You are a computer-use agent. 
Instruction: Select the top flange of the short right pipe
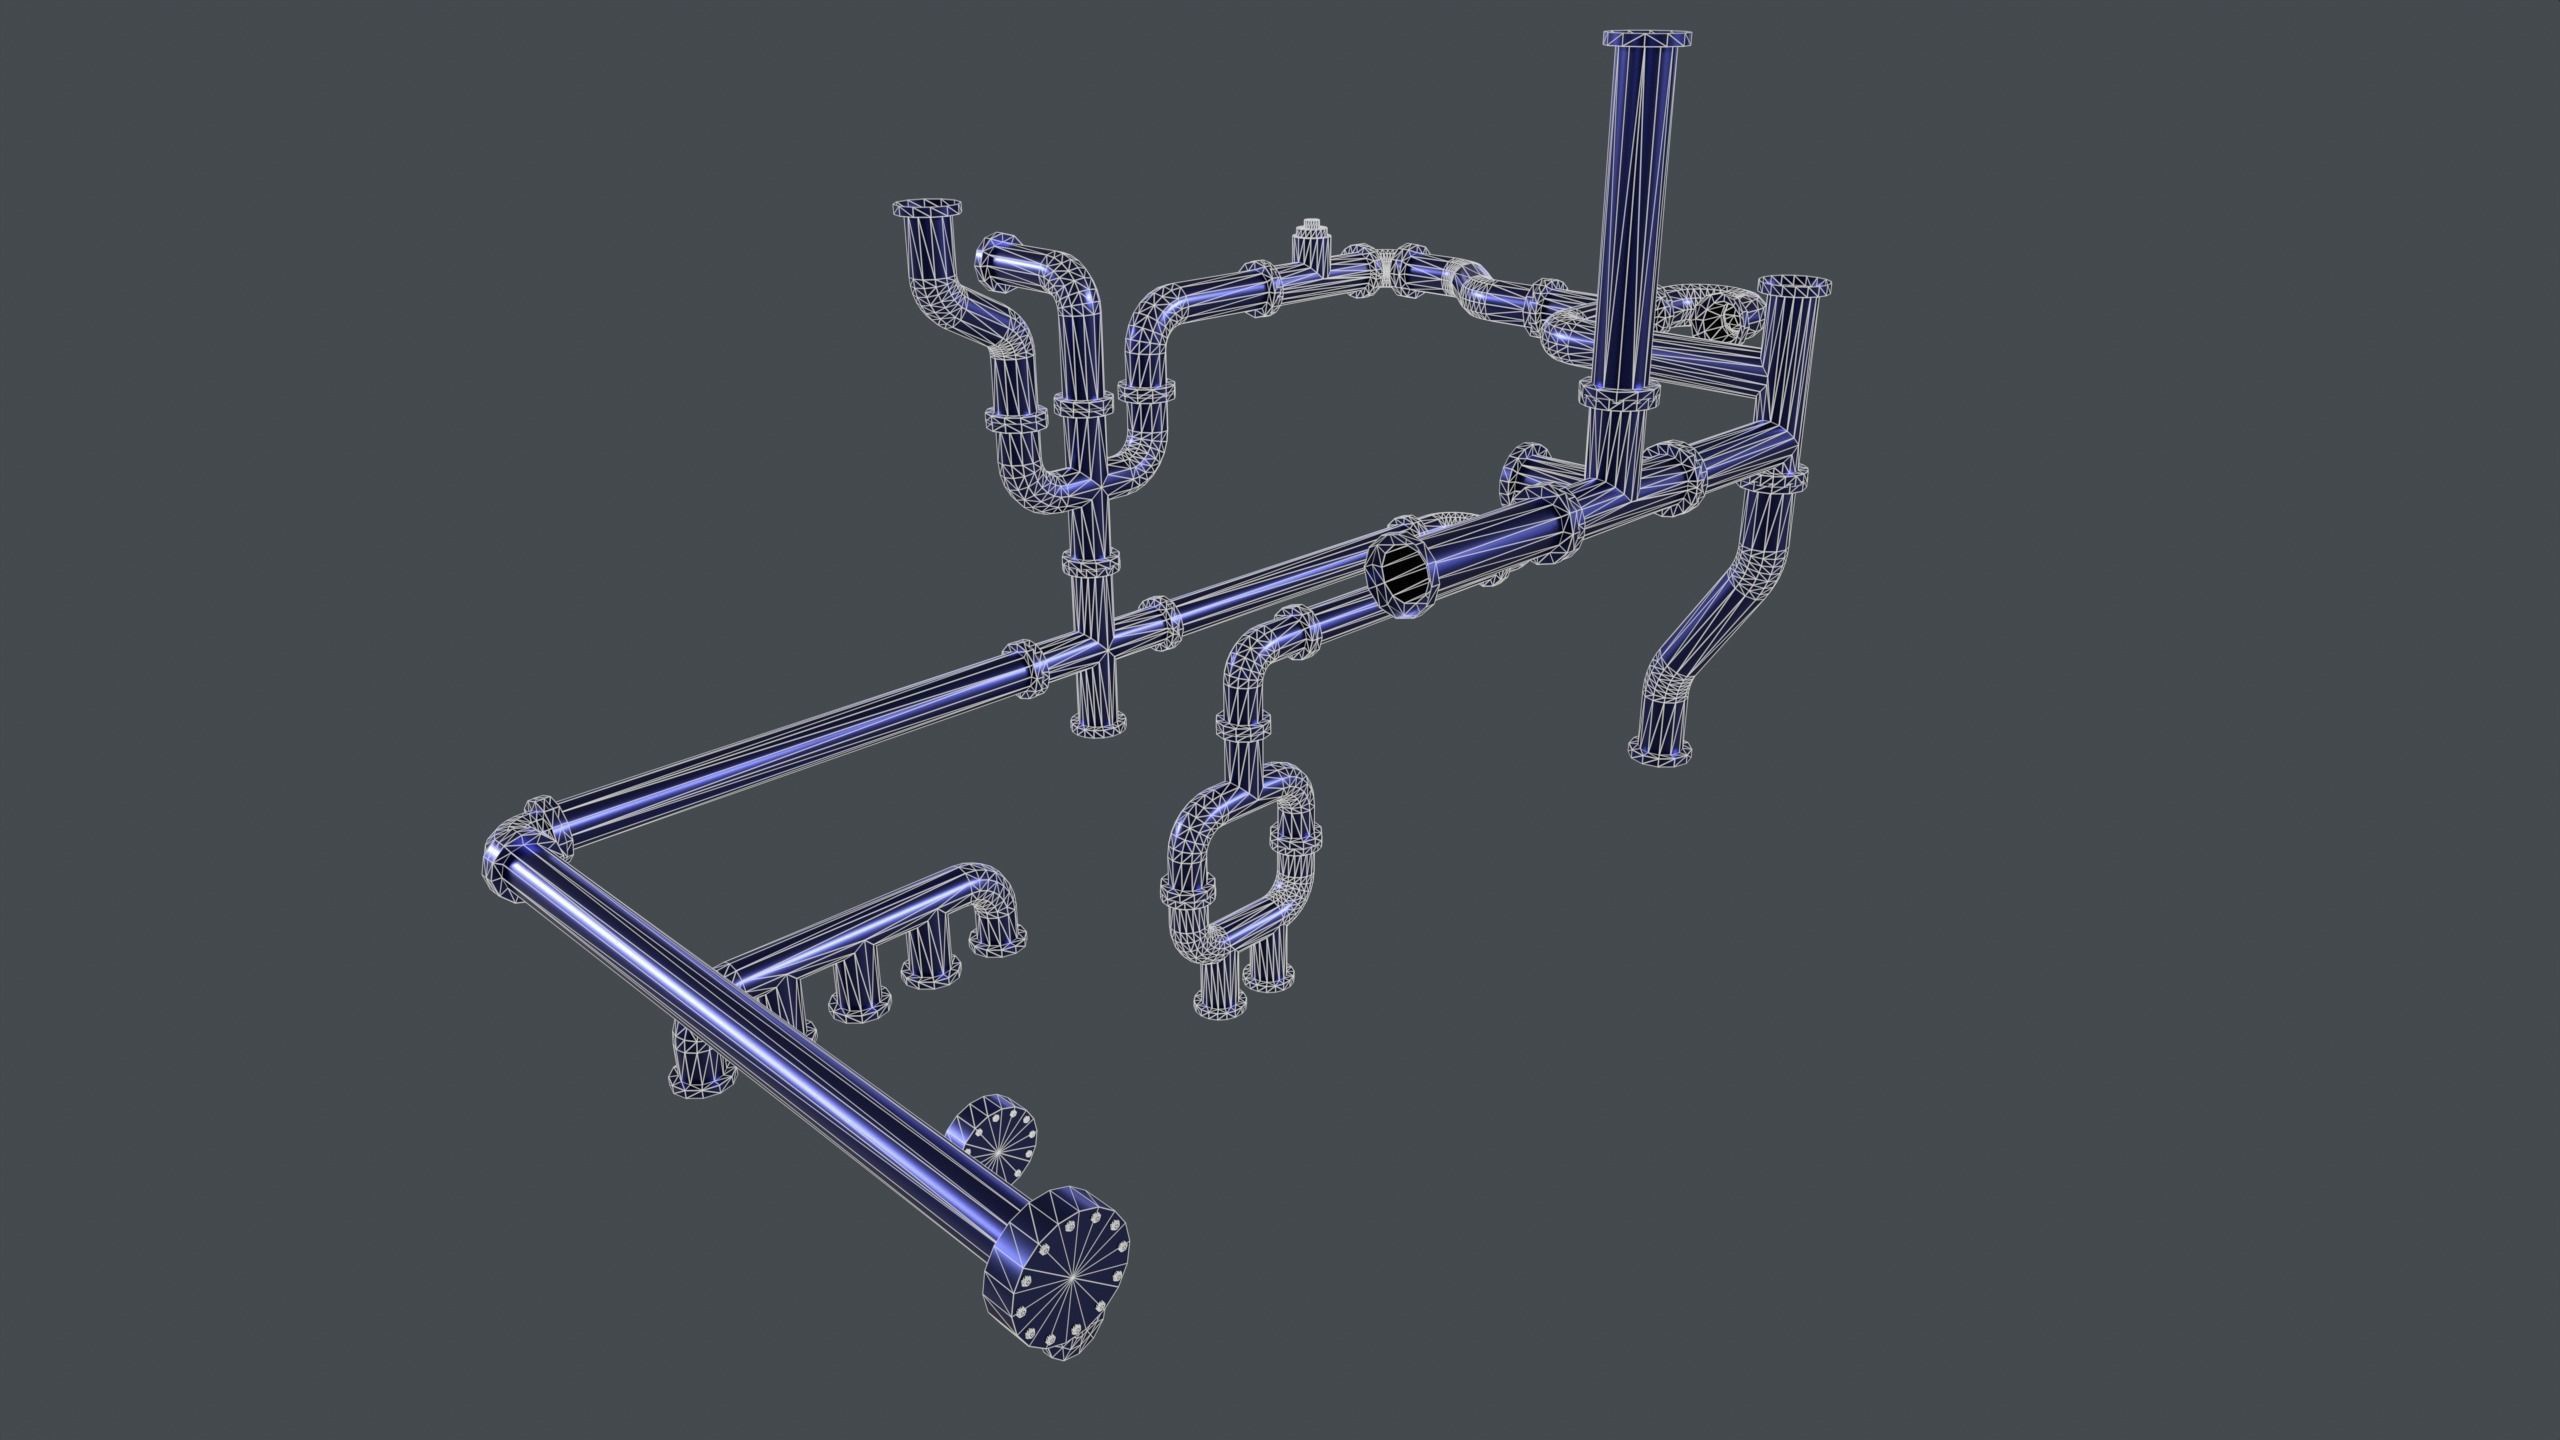(x=1795, y=284)
